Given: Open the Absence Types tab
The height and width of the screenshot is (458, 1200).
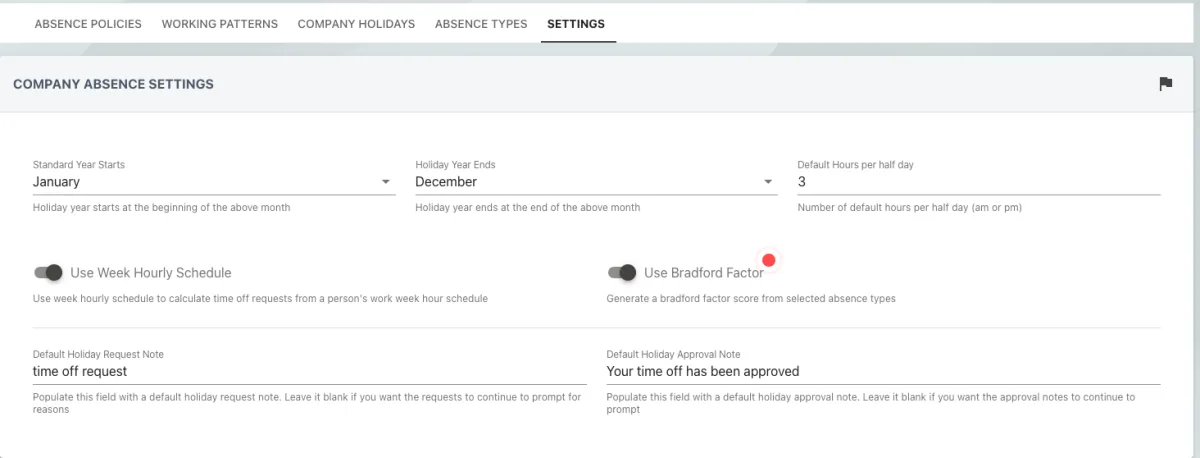Looking at the screenshot, I should tap(481, 24).
